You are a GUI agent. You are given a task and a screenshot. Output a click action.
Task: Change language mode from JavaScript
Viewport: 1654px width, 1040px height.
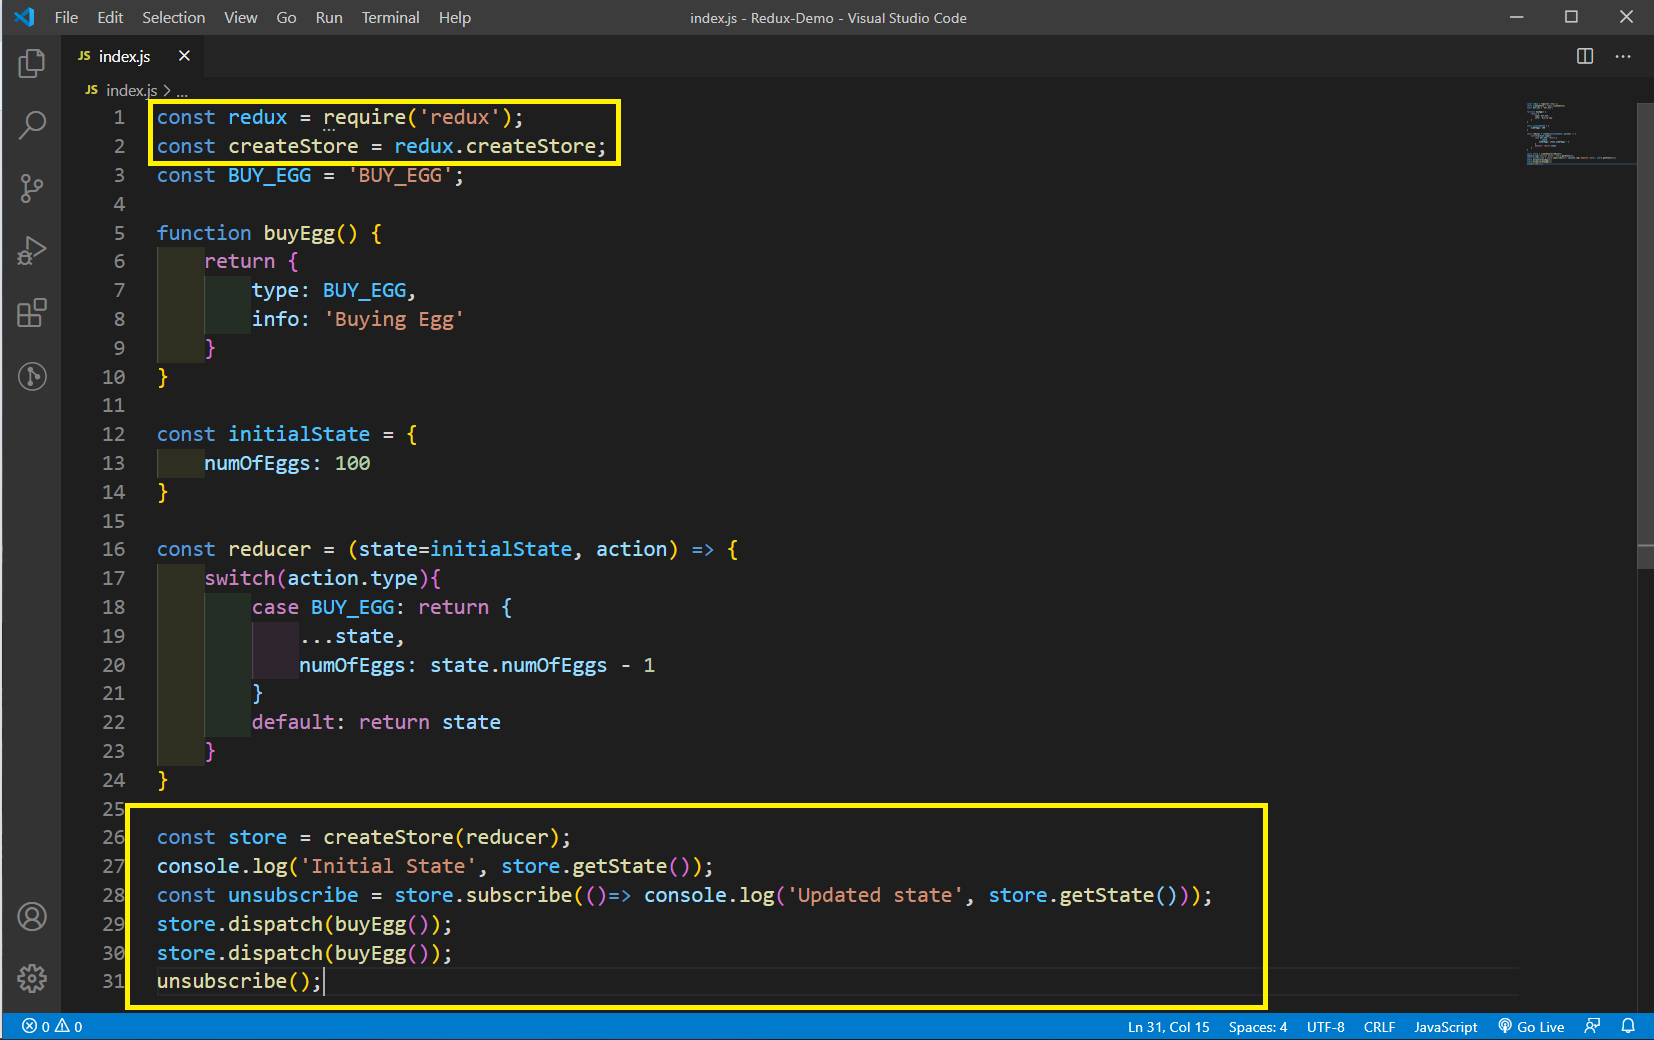click(1445, 1026)
